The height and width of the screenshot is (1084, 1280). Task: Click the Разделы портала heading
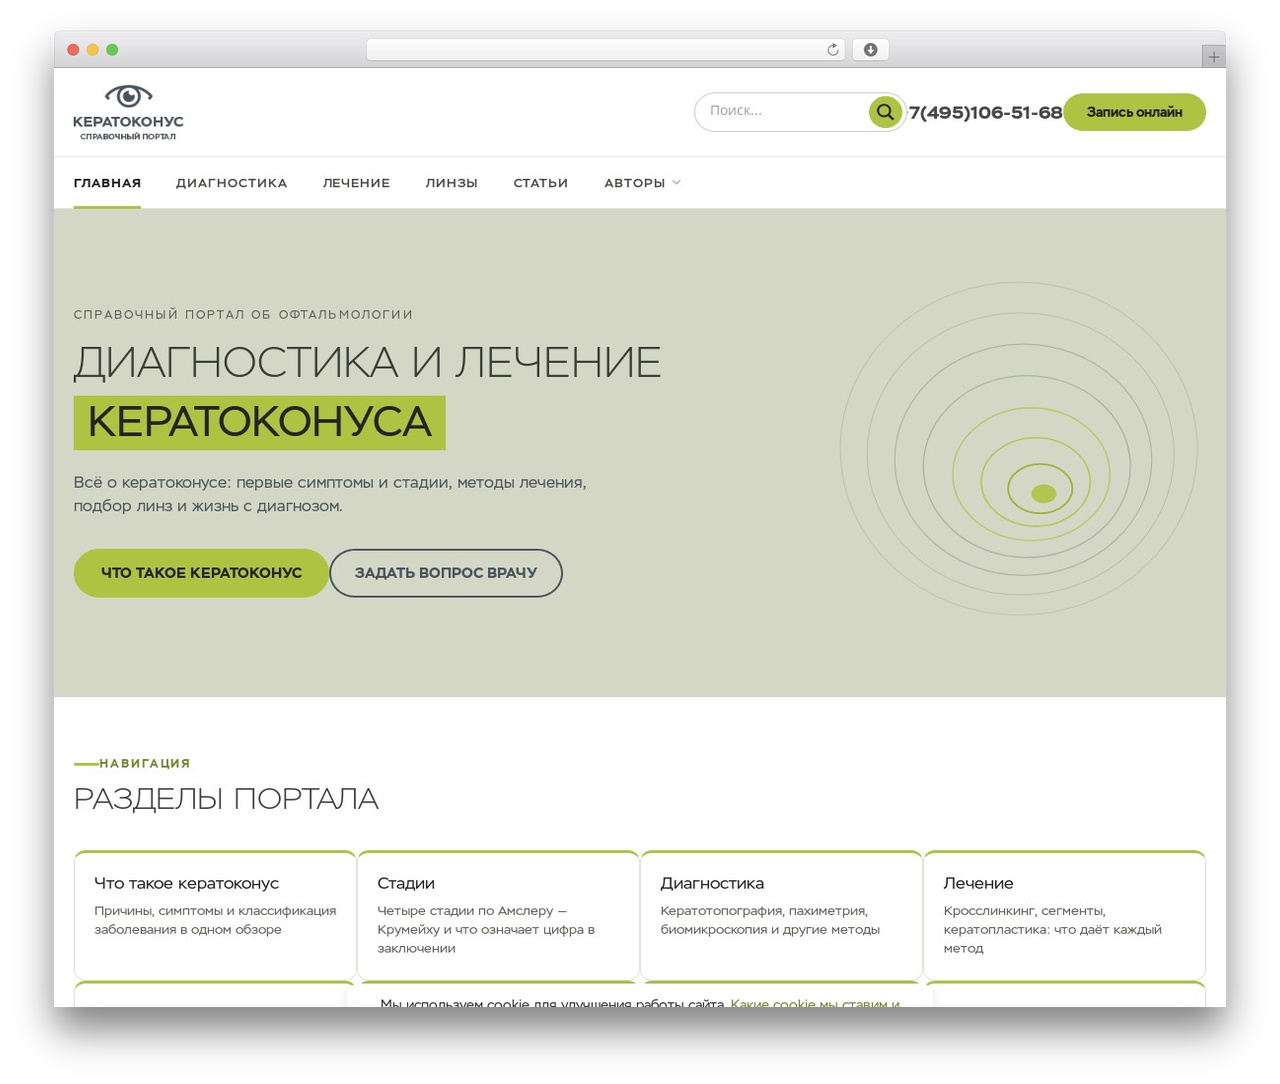[x=226, y=799]
